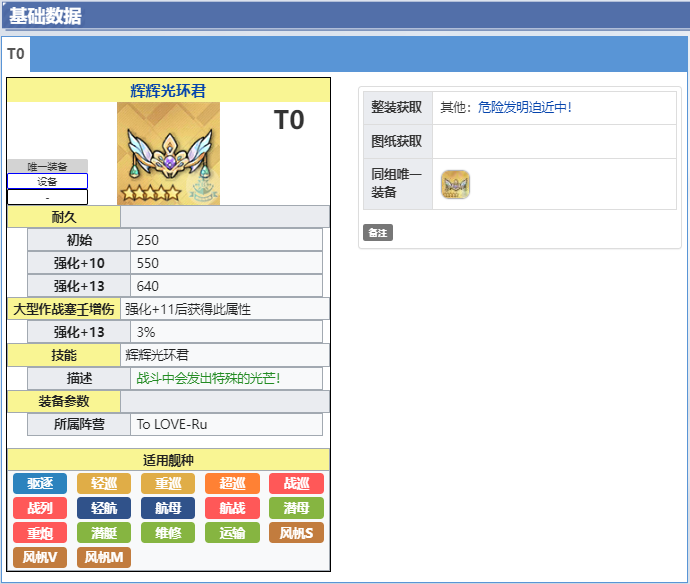The width and height of the screenshot is (690, 584).
Task: Click the large T0 tier label
Action: coord(289,120)
